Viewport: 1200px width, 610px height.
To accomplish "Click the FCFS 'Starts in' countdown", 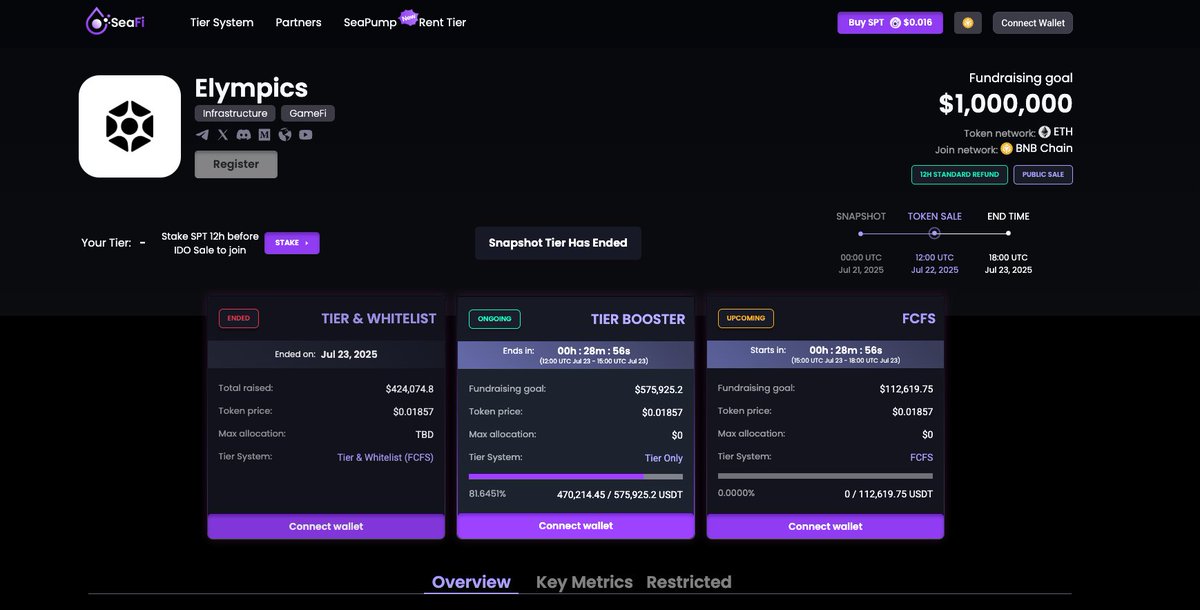I will [825, 354].
